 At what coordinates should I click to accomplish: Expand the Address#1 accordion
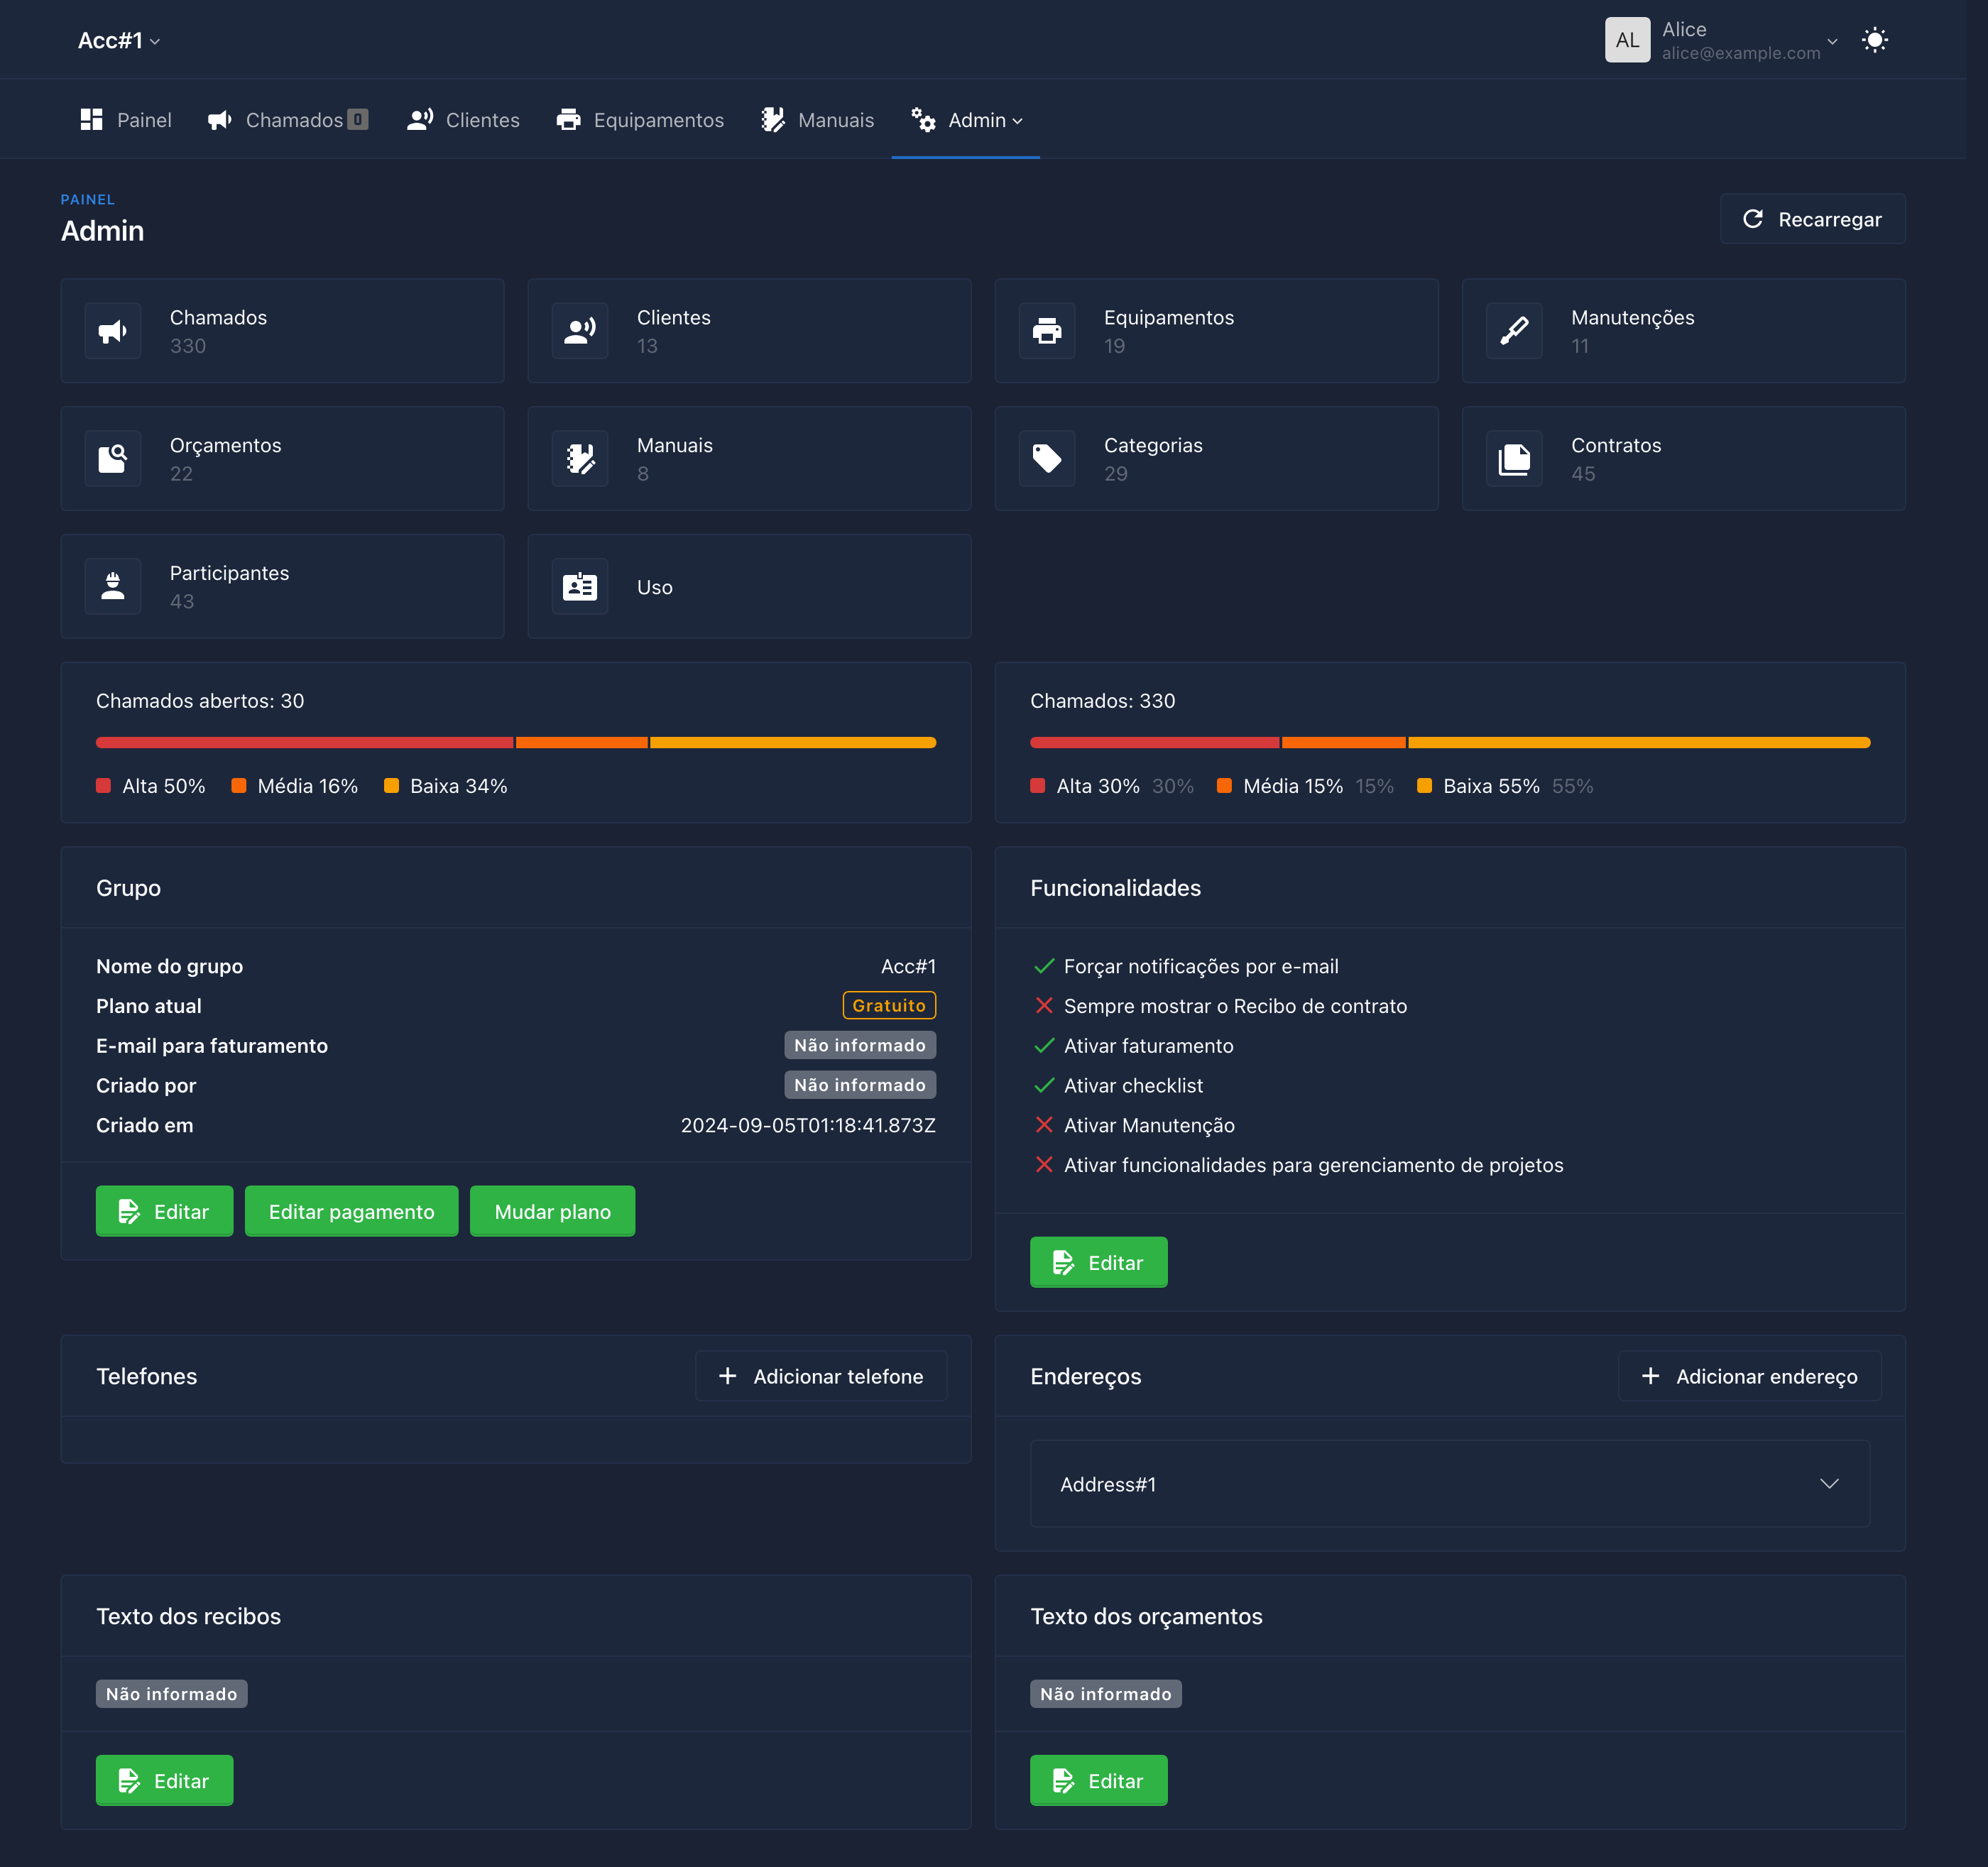(1450, 1484)
